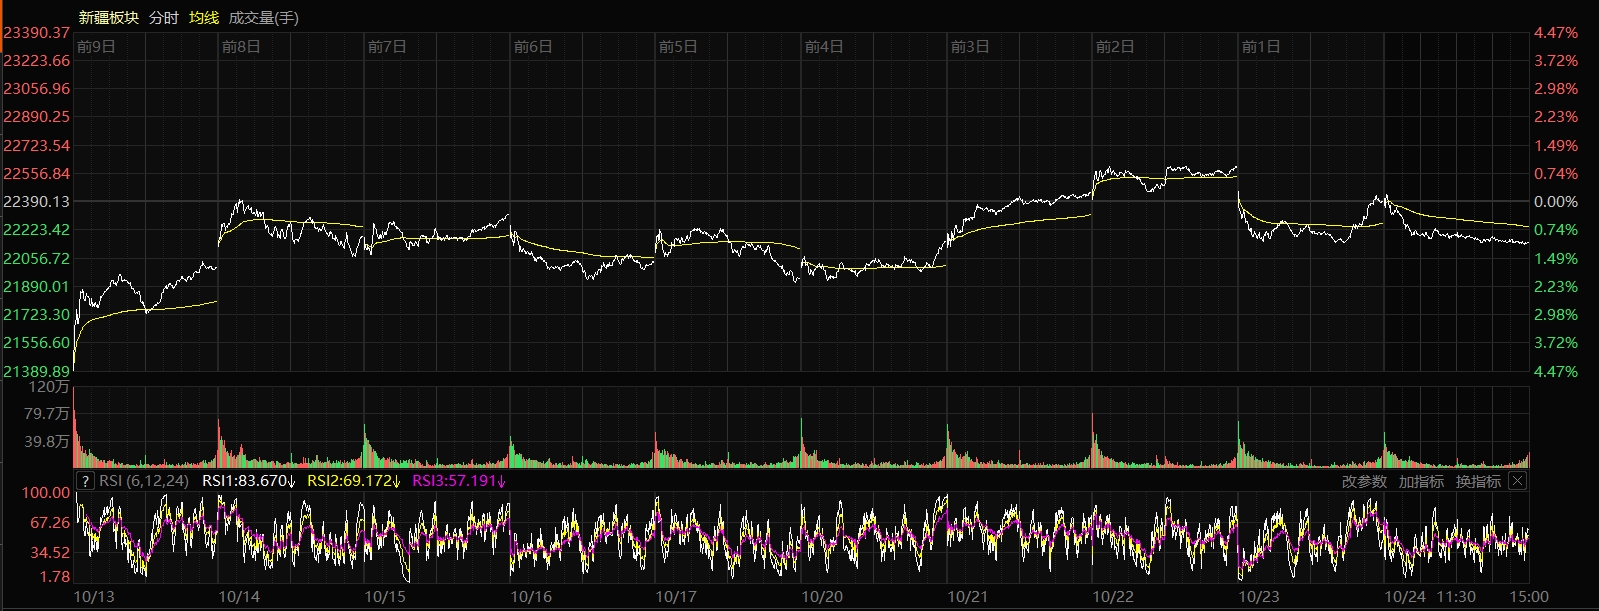Click 加指标 to add an indicator
This screenshot has width=1599, height=611.
(x=1421, y=481)
